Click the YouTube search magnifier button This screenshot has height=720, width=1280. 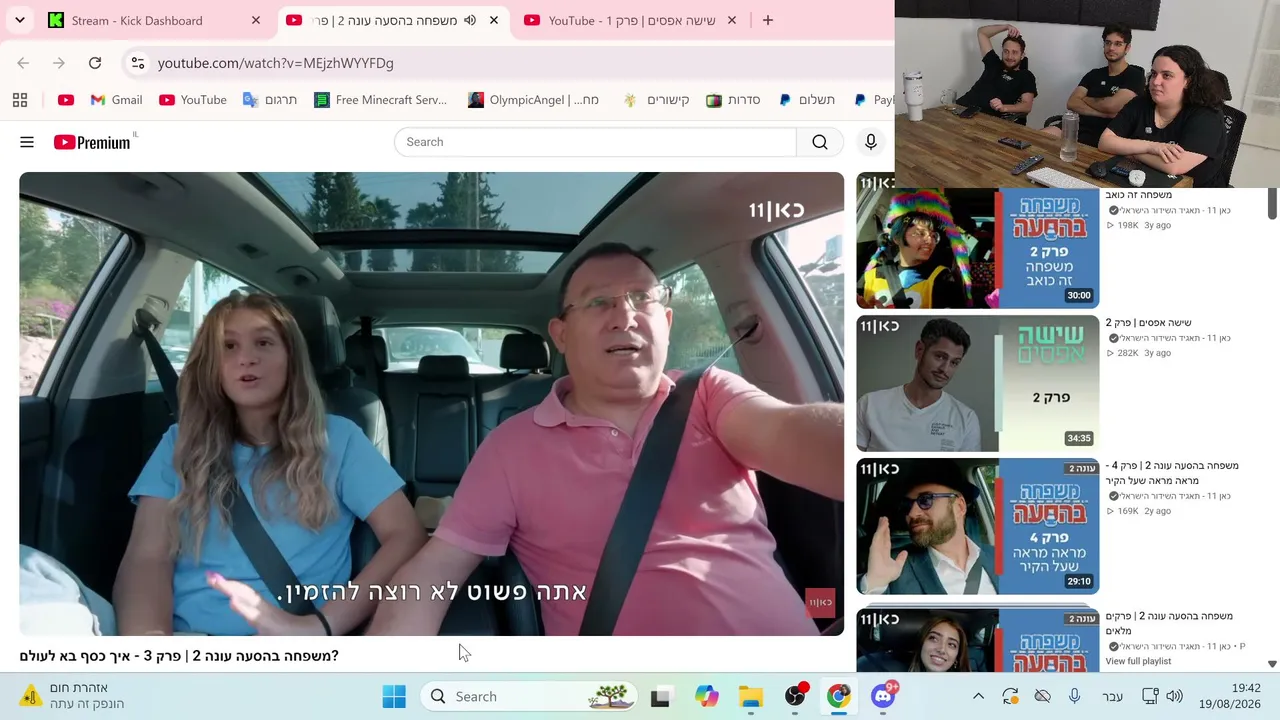pos(820,142)
